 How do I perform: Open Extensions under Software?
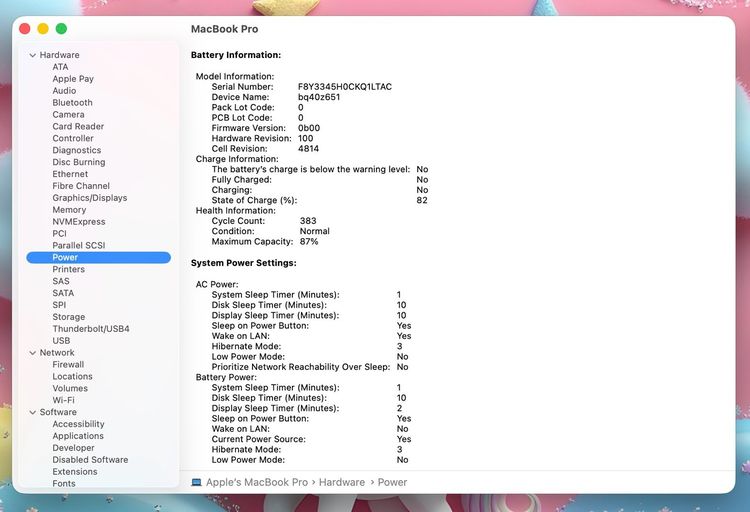point(75,472)
